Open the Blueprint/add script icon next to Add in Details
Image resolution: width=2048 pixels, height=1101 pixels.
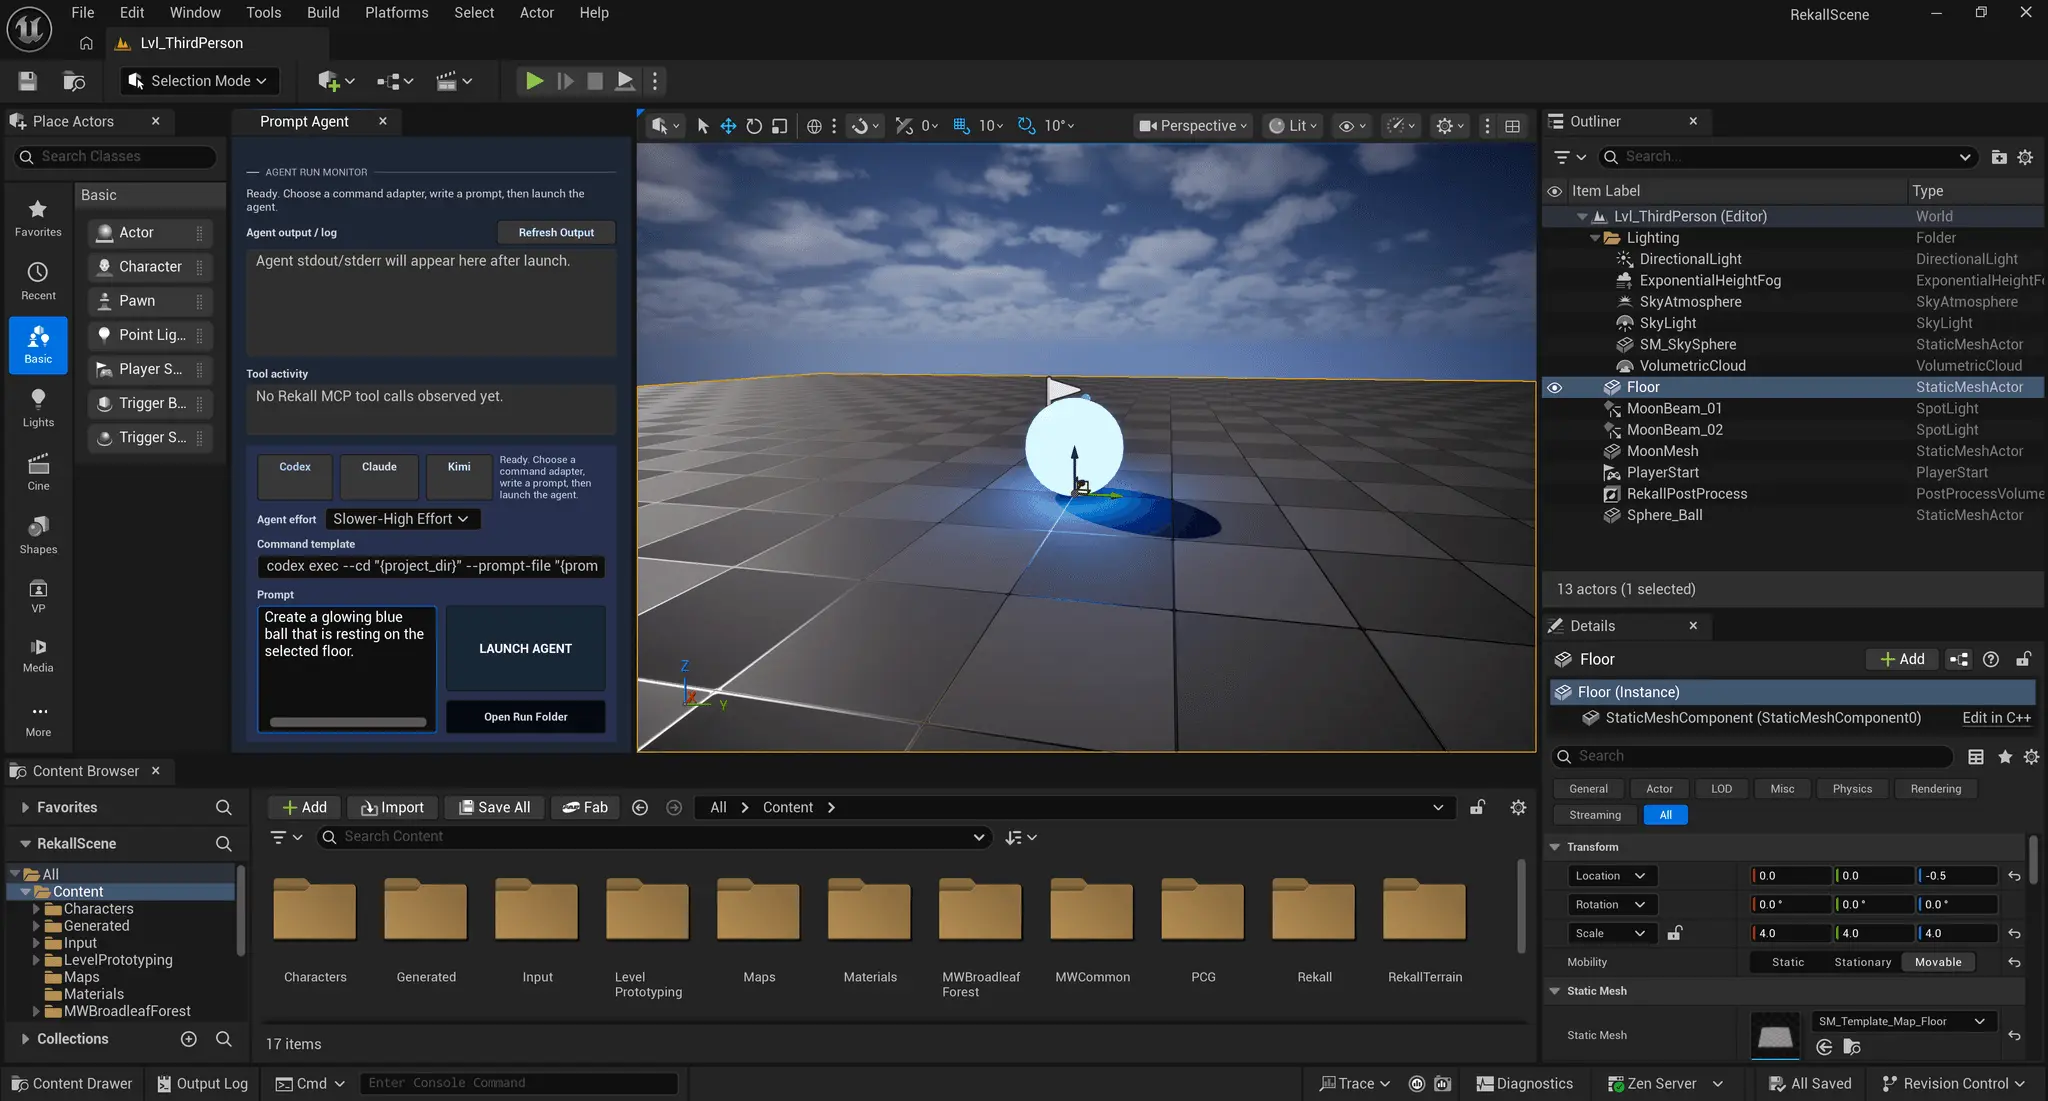click(x=1958, y=659)
